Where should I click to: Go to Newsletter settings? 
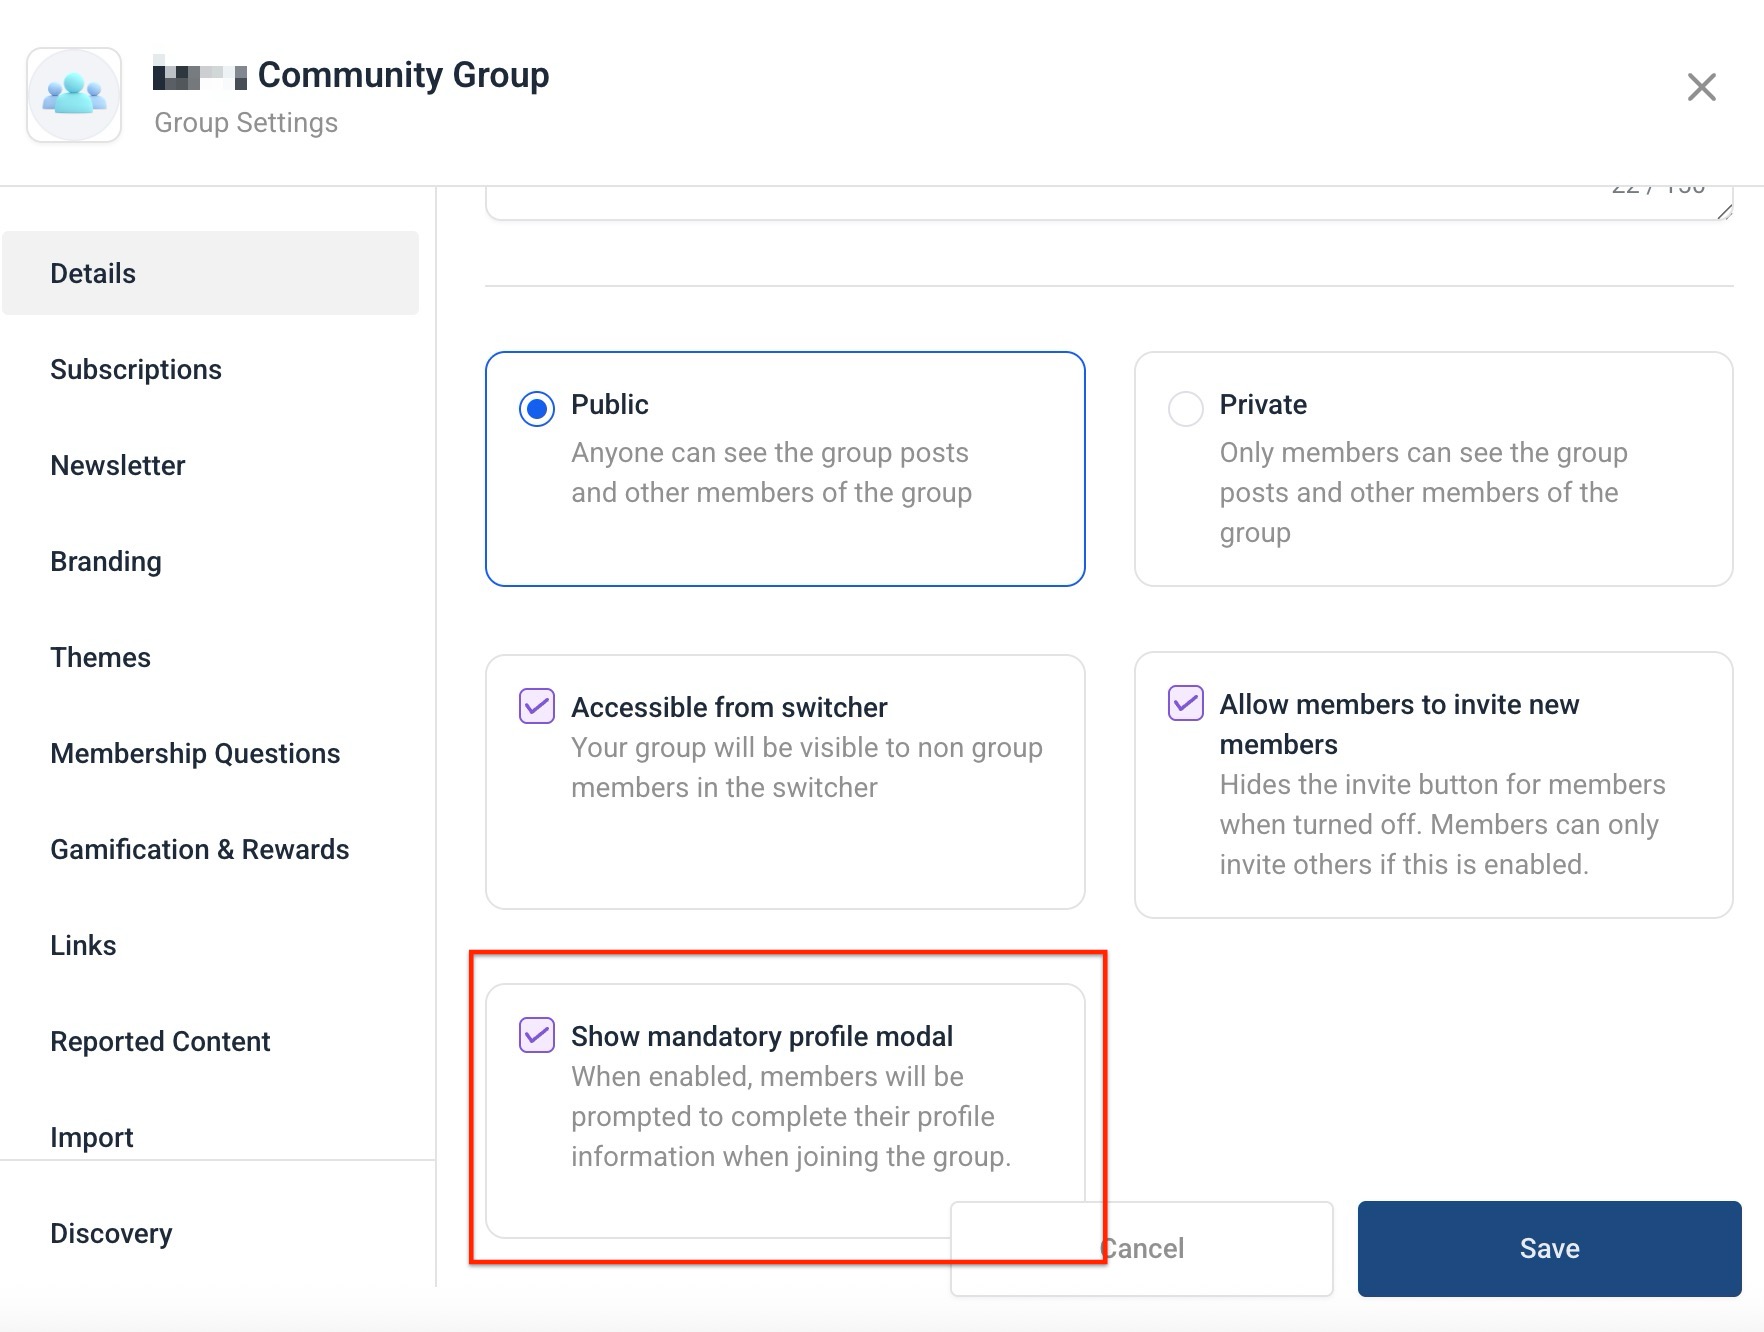tap(118, 465)
